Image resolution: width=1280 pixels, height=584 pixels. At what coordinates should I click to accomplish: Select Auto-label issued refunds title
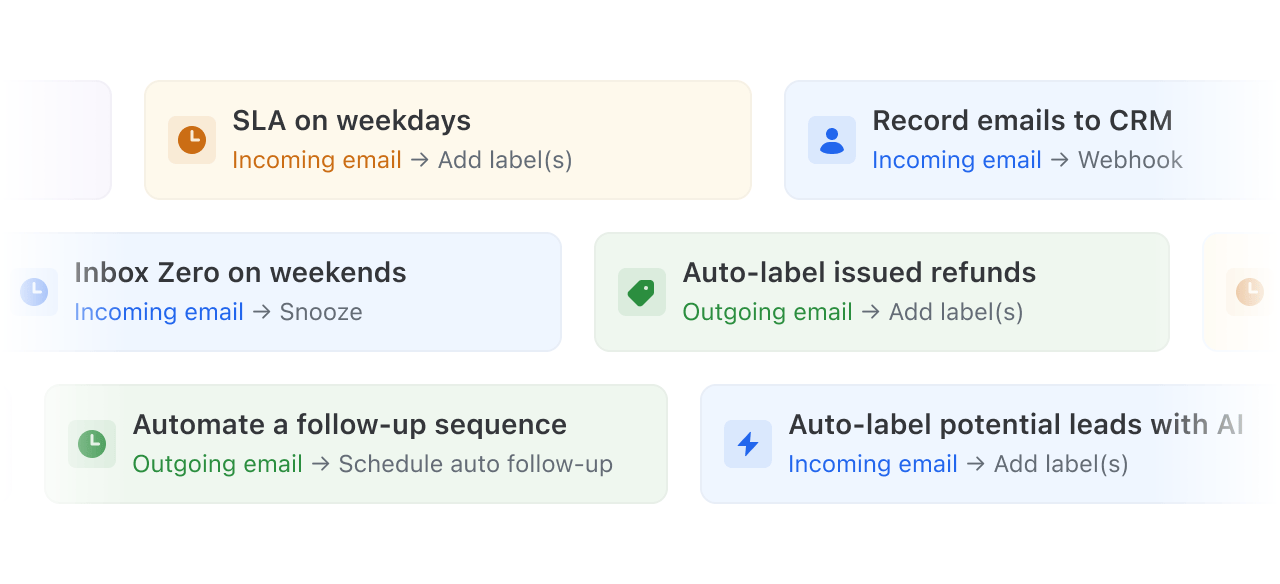[x=859, y=273]
